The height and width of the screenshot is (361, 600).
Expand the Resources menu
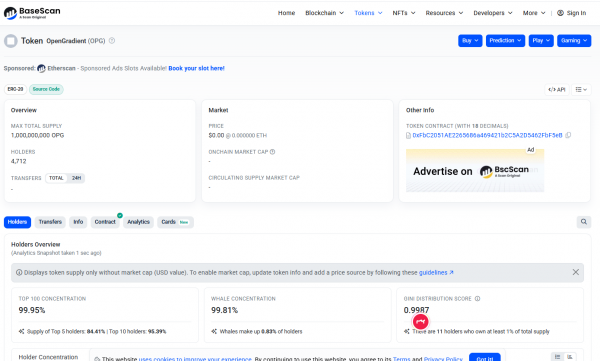coord(444,13)
